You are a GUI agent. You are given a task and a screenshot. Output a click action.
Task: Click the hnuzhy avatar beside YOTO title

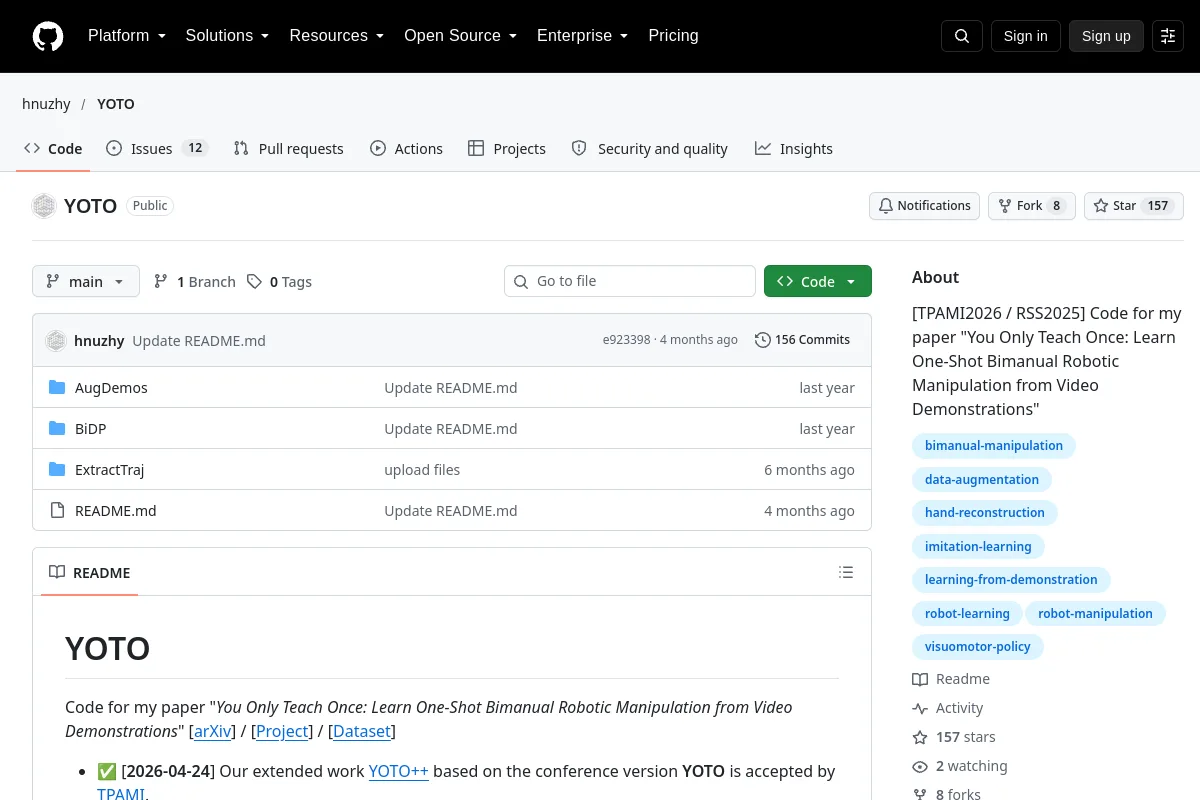point(44,206)
